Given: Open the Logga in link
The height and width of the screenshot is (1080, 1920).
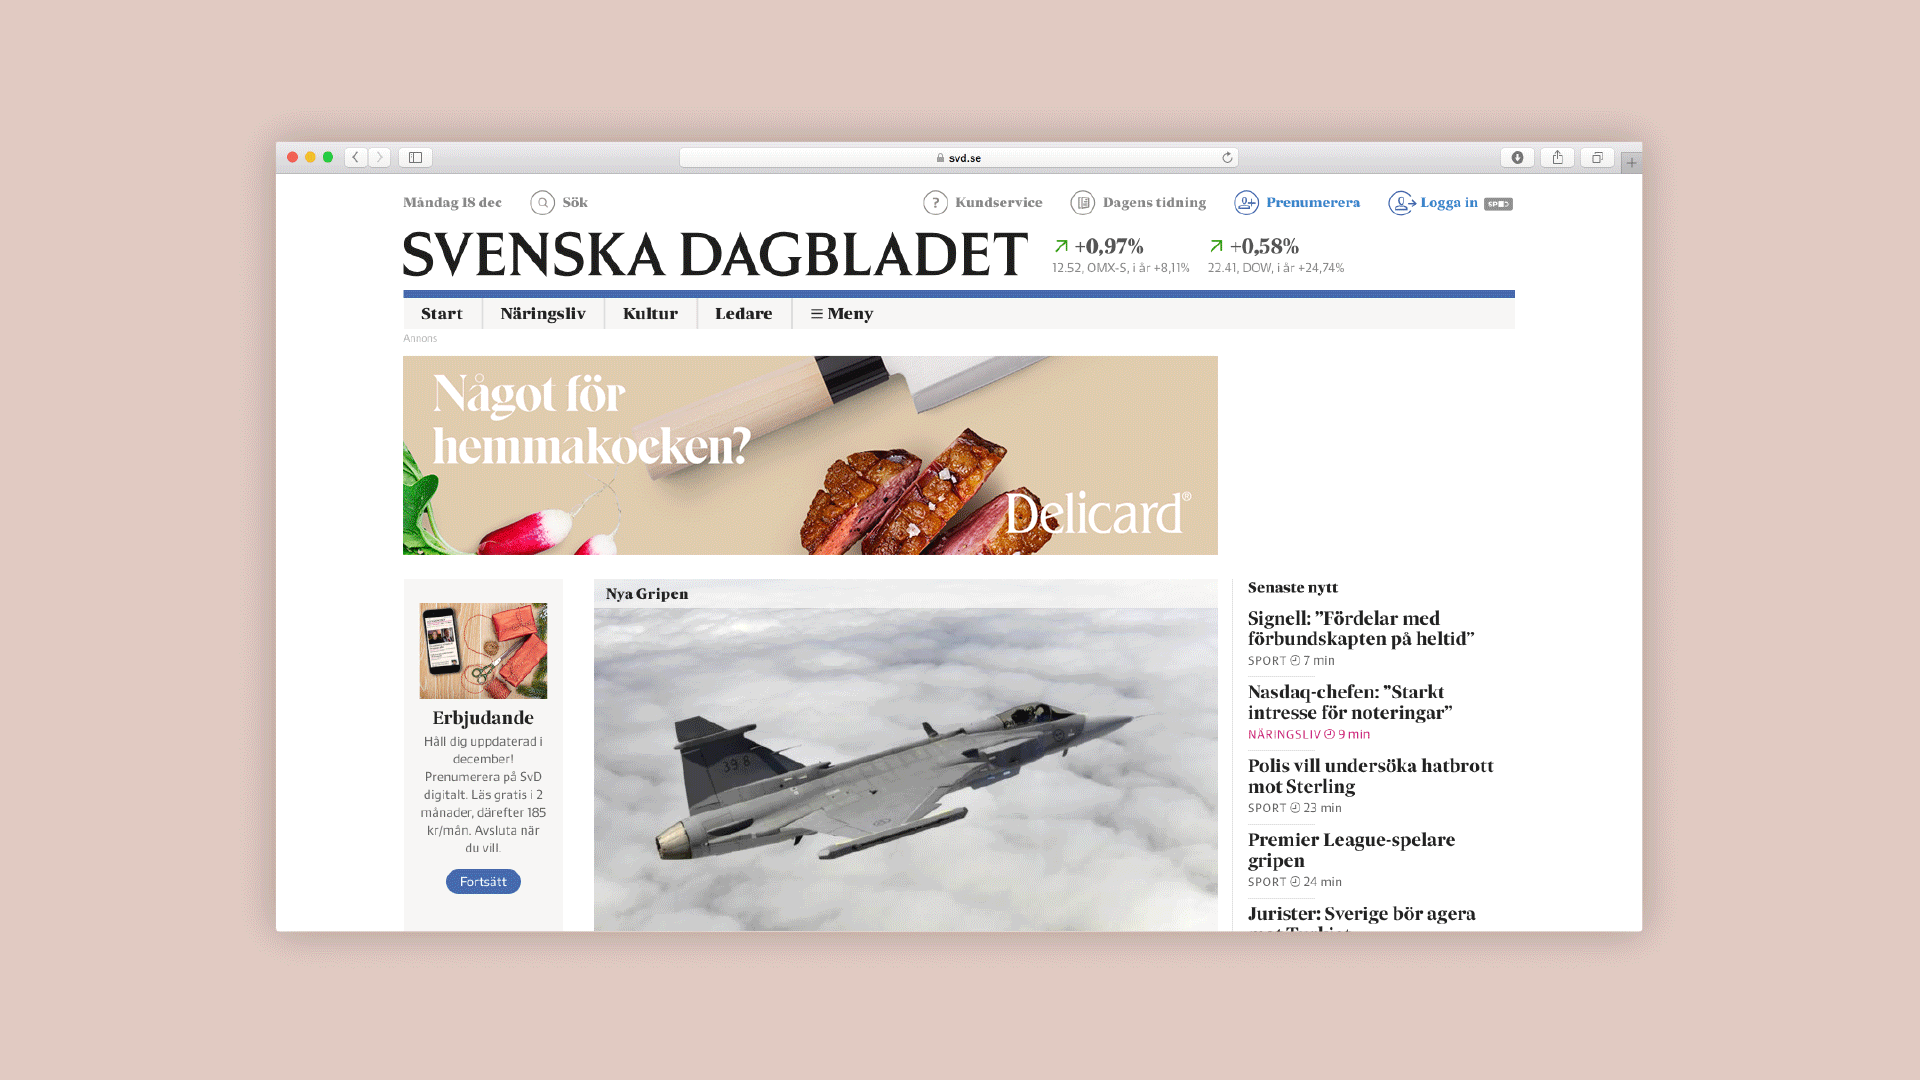Looking at the screenshot, I should pos(1448,203).
